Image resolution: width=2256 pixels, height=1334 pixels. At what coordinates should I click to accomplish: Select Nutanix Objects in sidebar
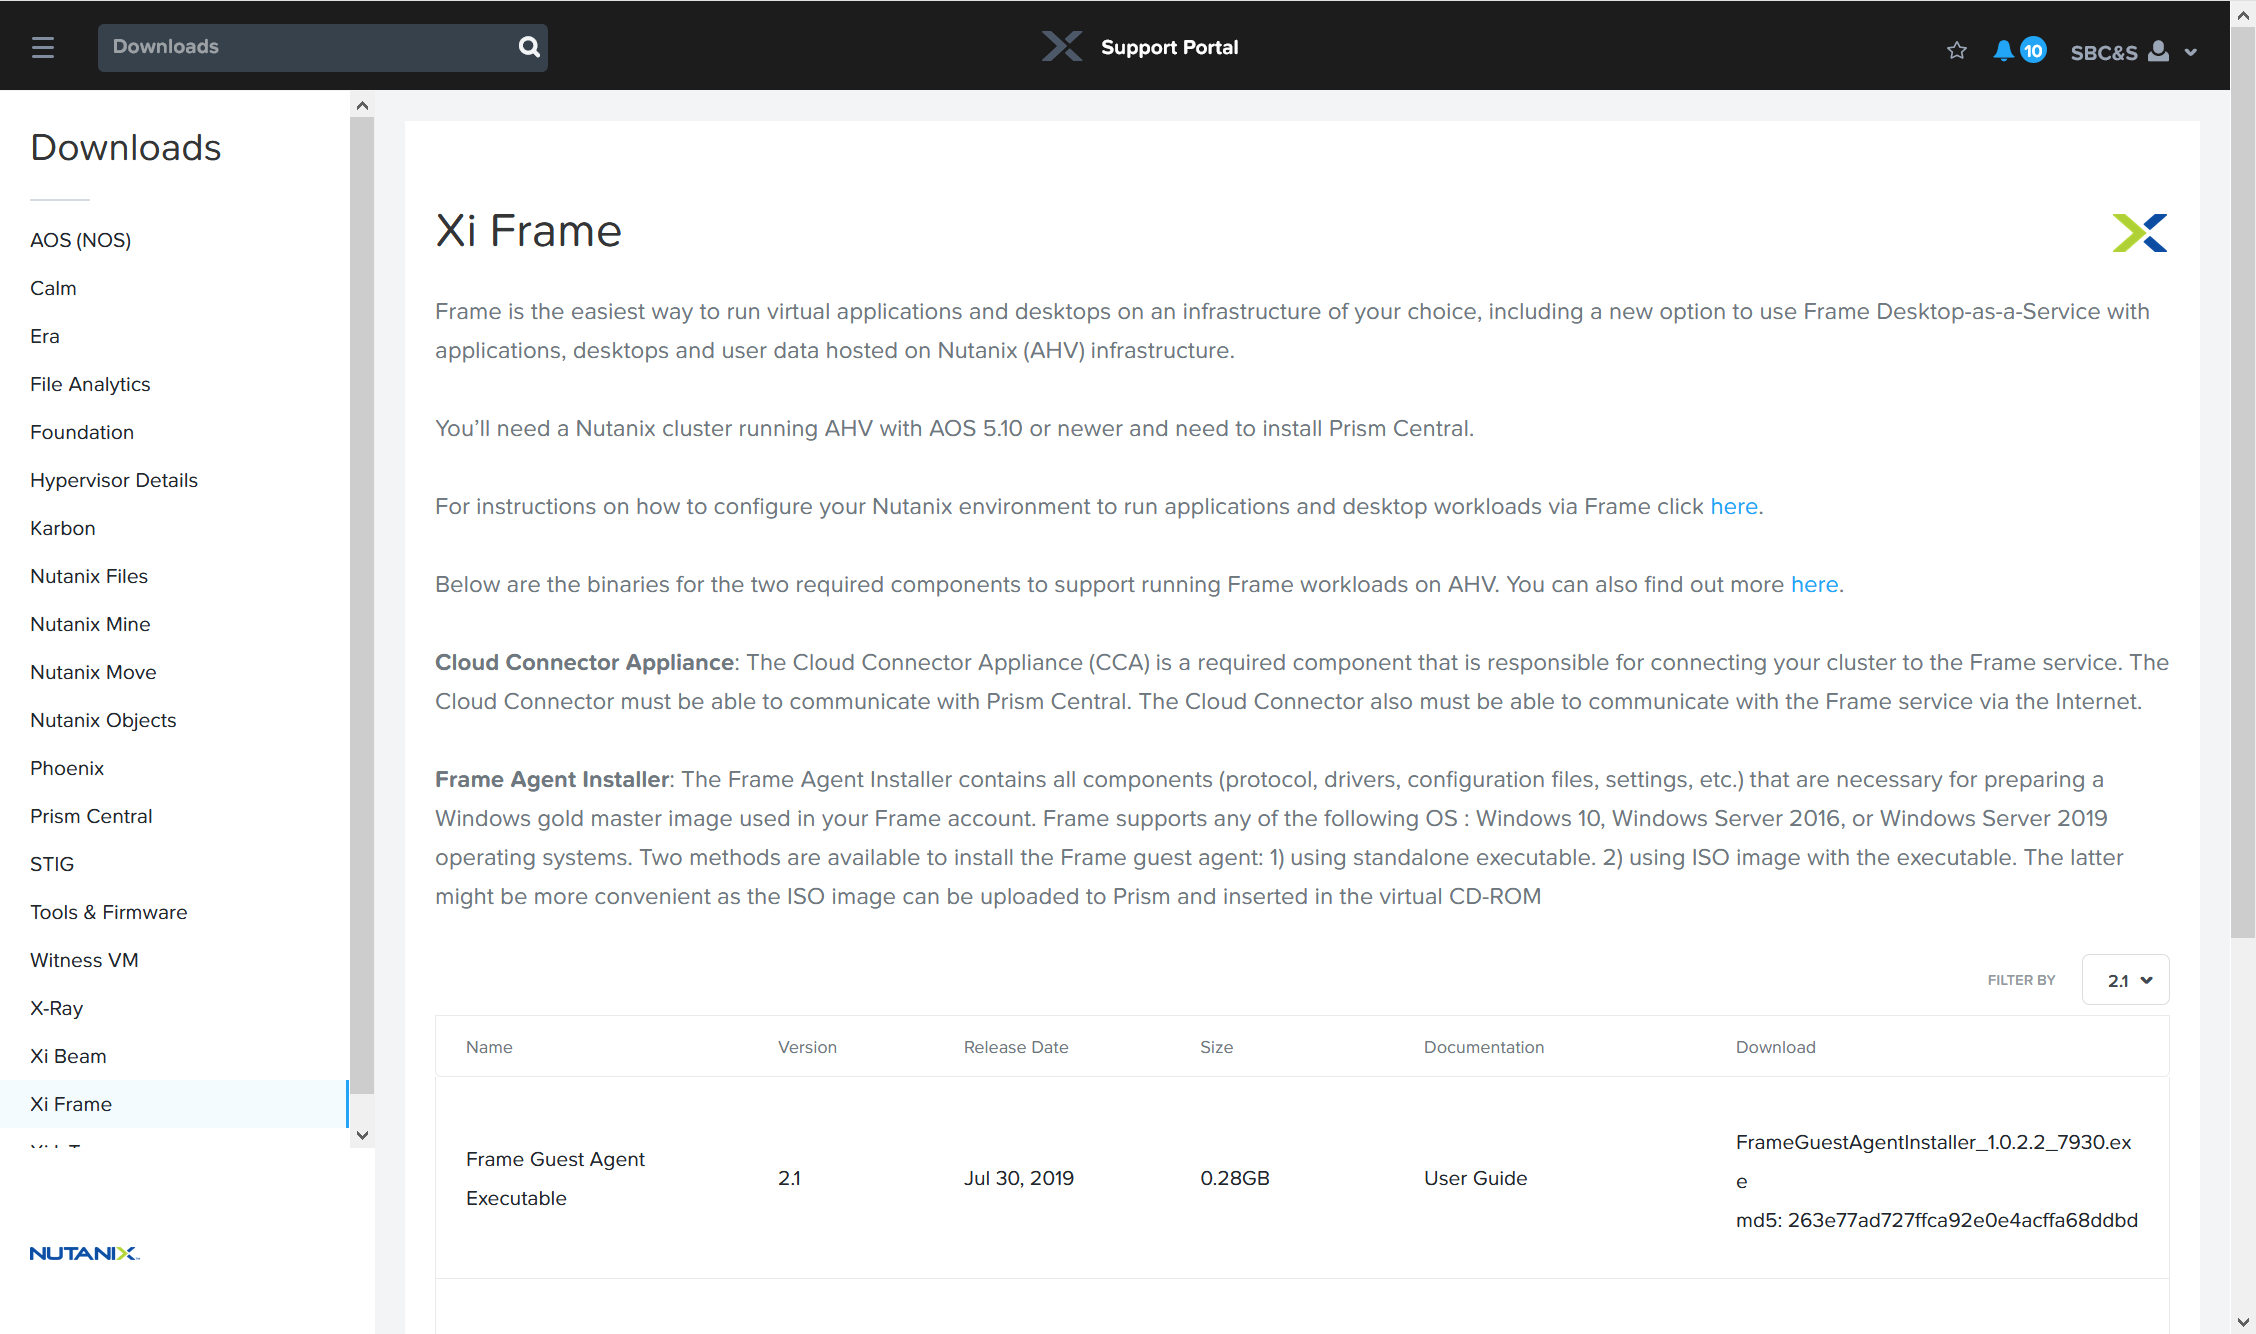pos(103,720)
